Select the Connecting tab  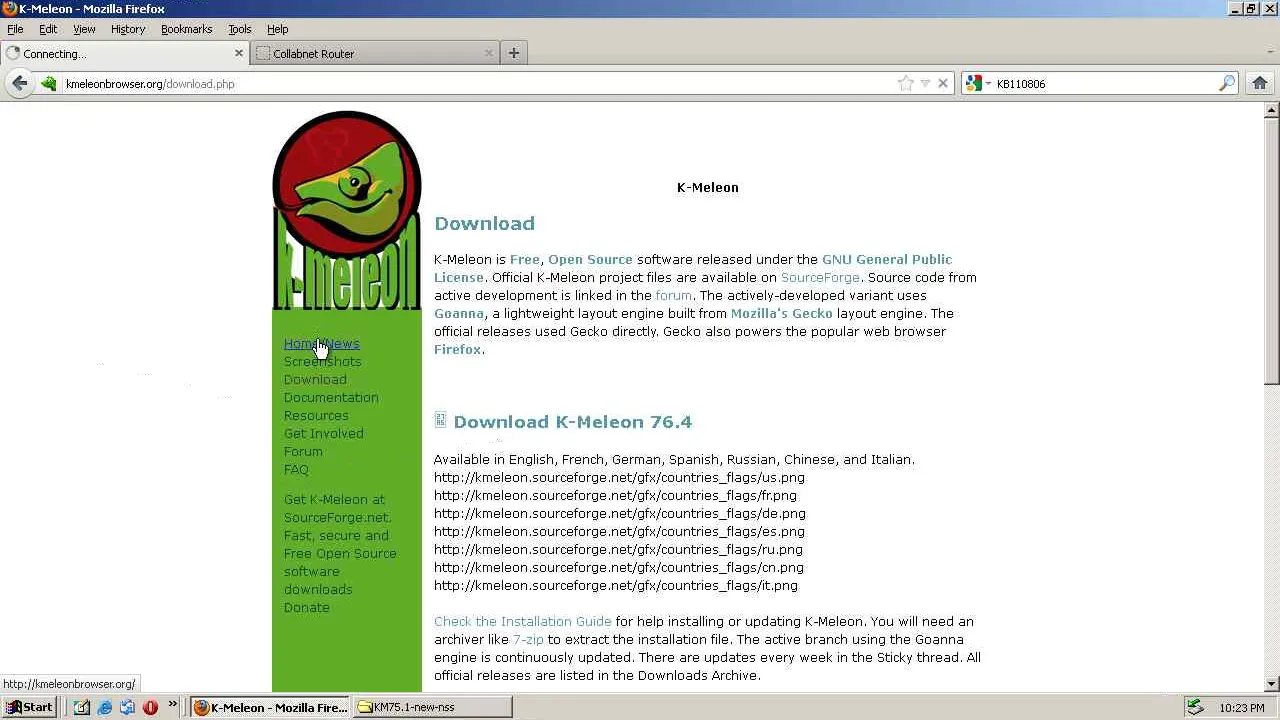point(124,53)
